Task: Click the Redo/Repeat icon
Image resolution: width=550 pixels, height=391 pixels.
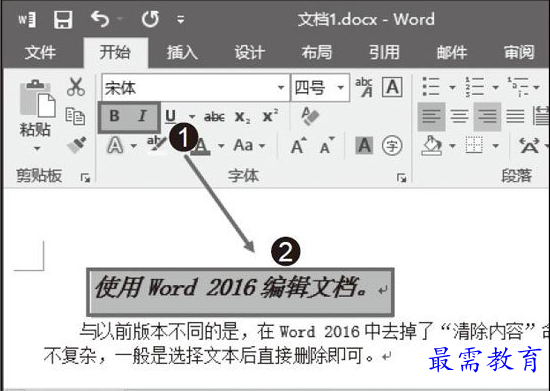Action: tap(150, 19)
